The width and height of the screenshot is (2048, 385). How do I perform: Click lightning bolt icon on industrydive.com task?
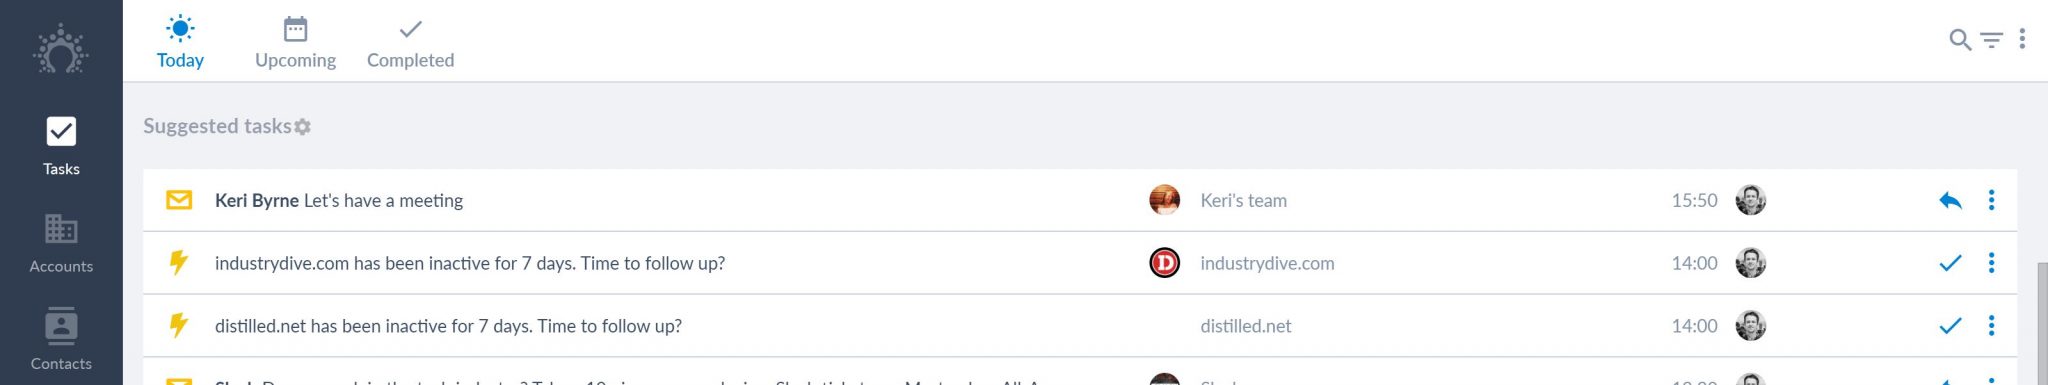[179, 262]
